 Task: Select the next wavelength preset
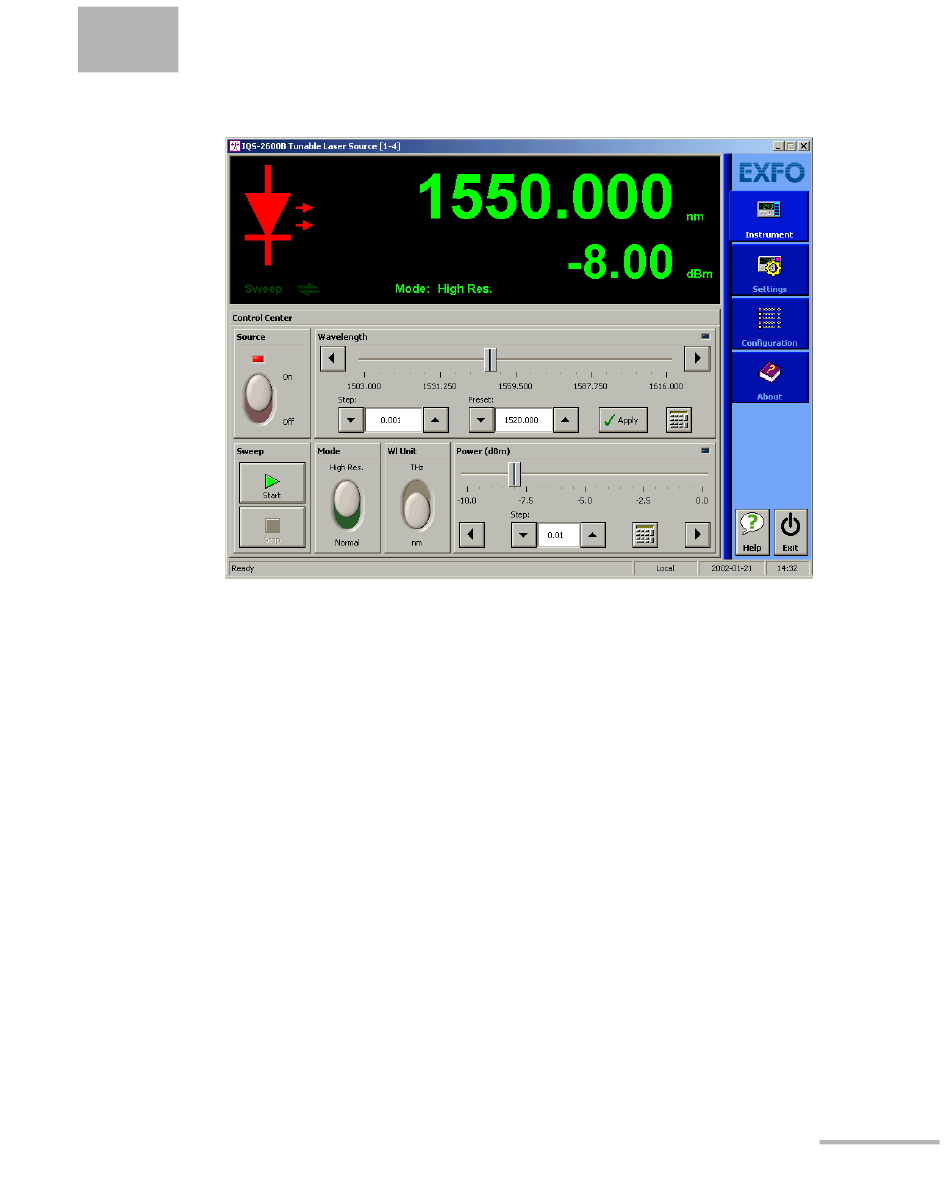[x=565, y=420]
